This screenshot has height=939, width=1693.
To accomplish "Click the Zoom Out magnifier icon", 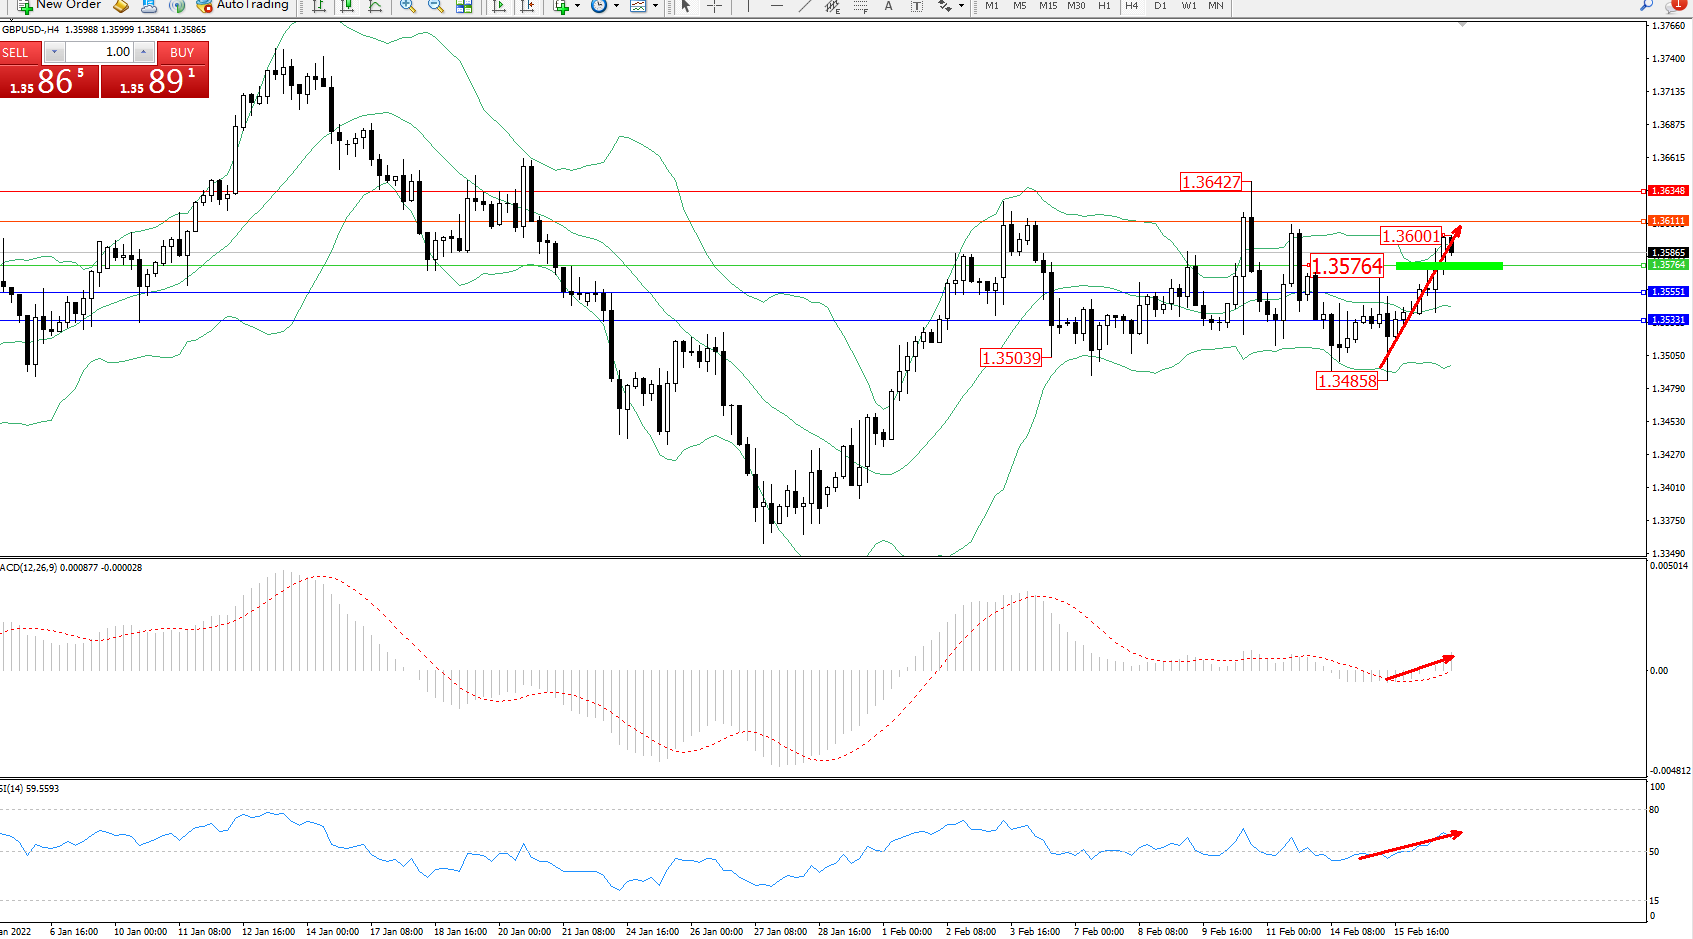I will click(x=435, y=6).
